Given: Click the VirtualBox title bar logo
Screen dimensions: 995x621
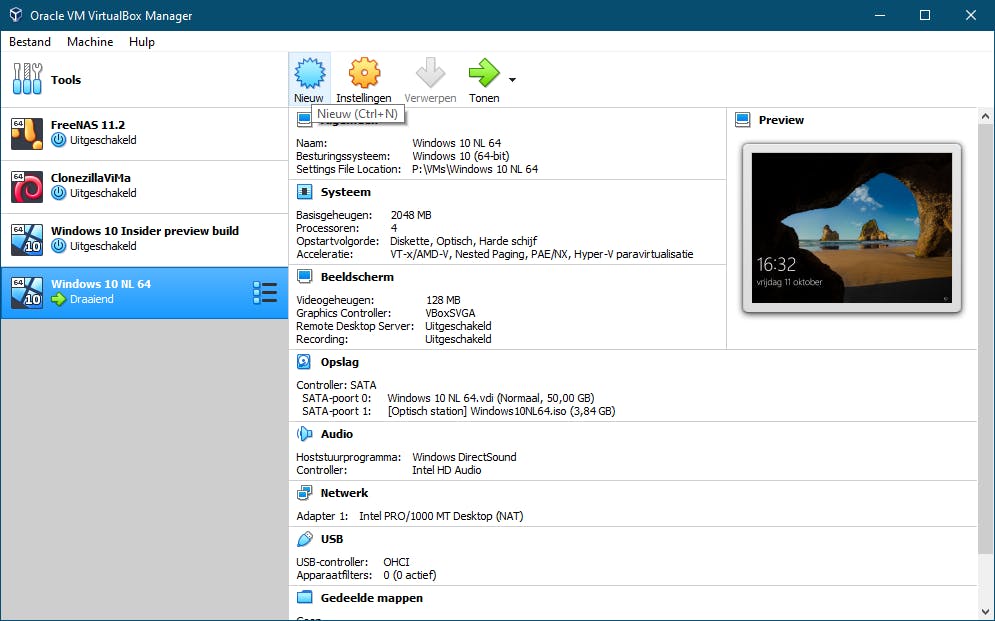Looking at the screenshot, I should (16, 15).
